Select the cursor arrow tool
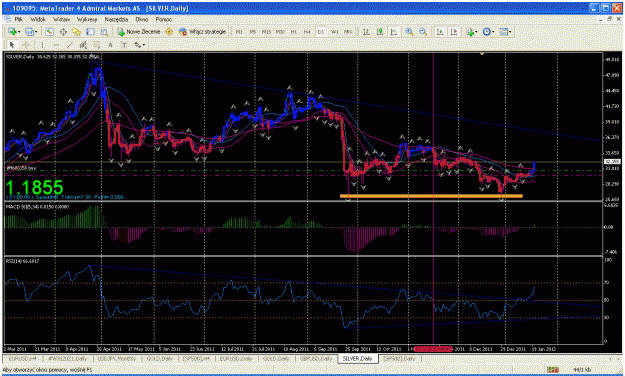This screenshot has height=376, width=625. [x=12, y=45]
